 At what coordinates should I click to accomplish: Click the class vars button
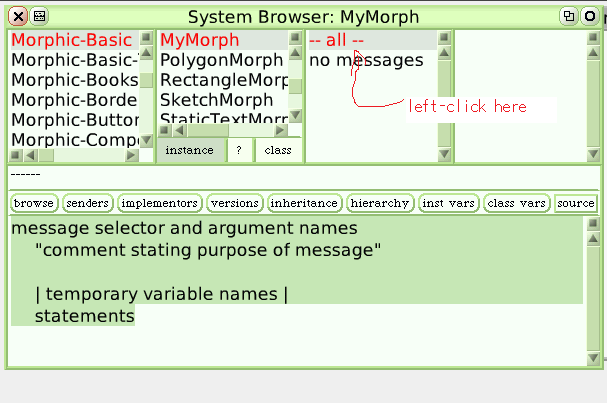(517, 203)
